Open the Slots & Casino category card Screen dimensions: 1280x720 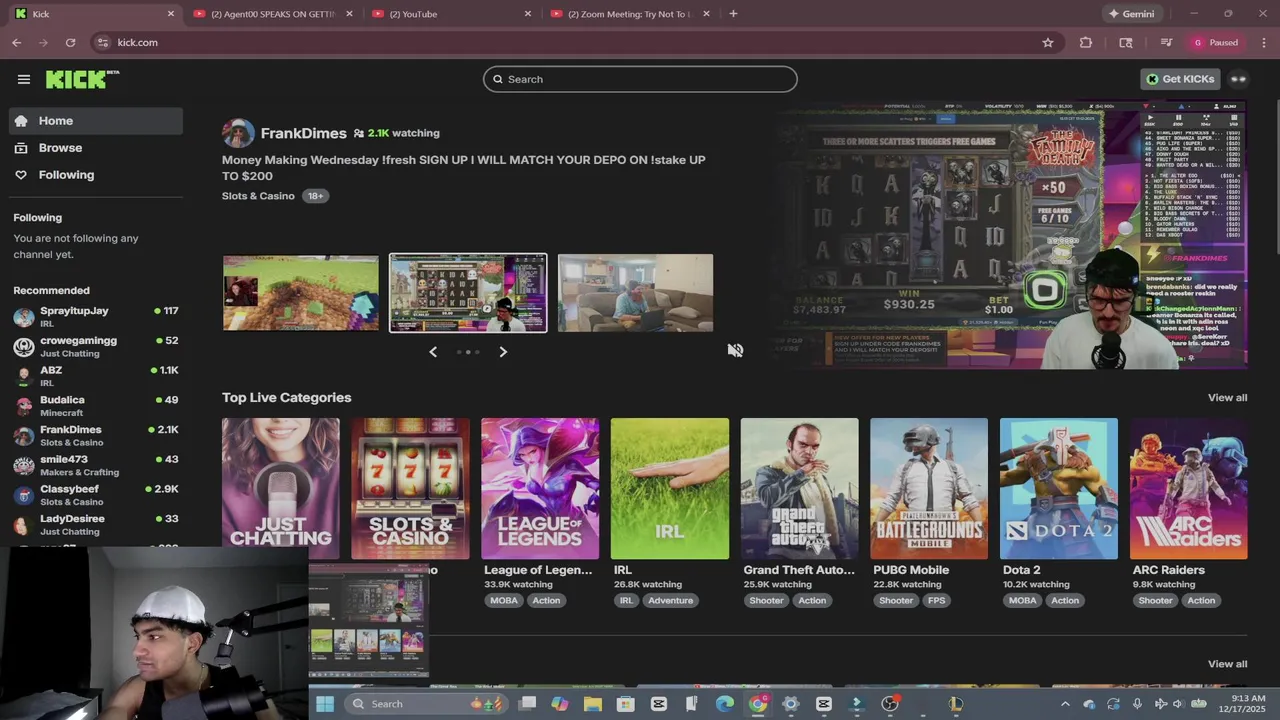[410, 488]
